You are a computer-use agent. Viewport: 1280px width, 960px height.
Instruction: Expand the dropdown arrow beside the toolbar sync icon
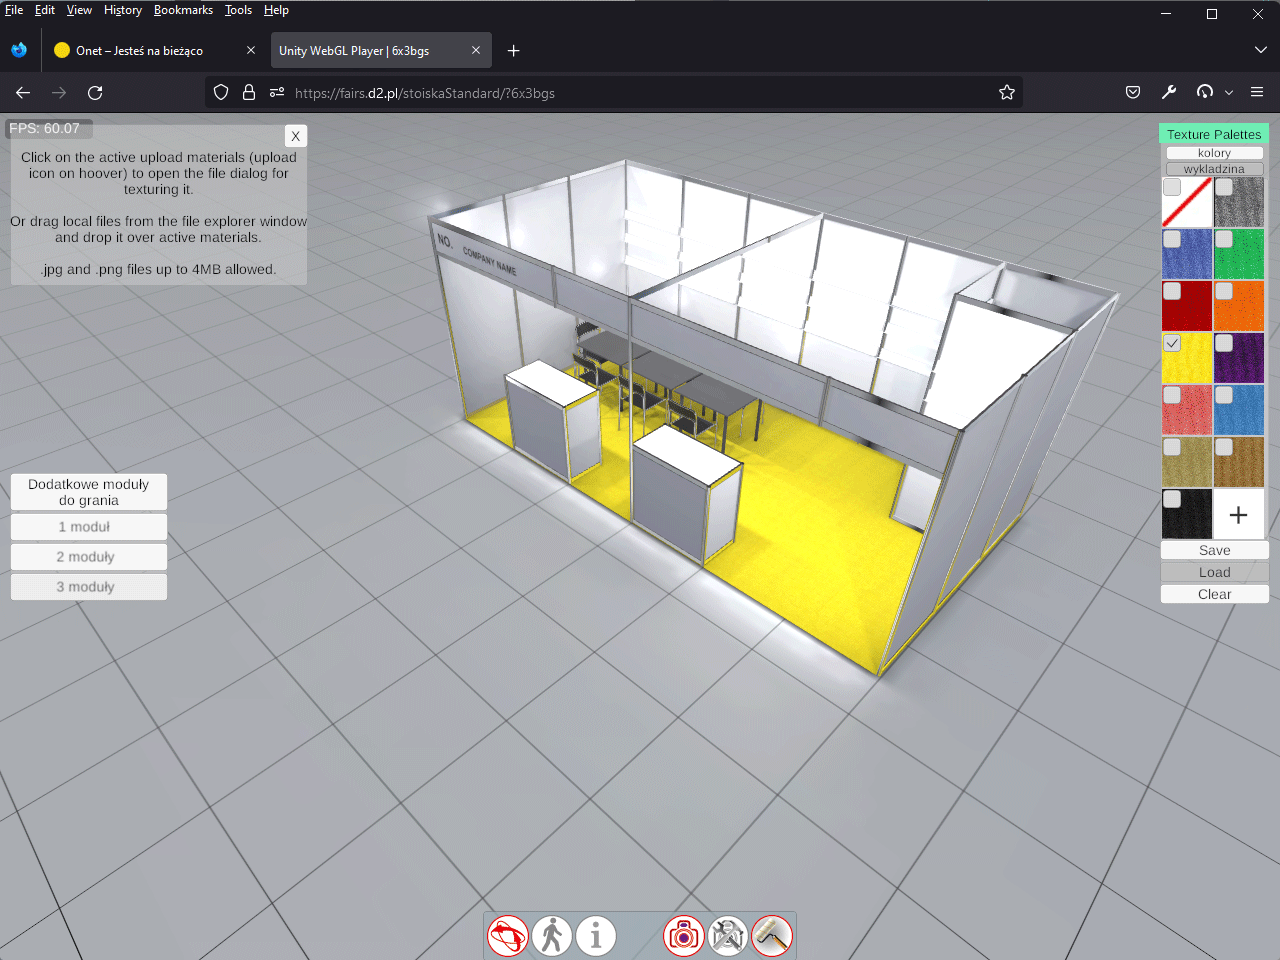point(1229,93)
